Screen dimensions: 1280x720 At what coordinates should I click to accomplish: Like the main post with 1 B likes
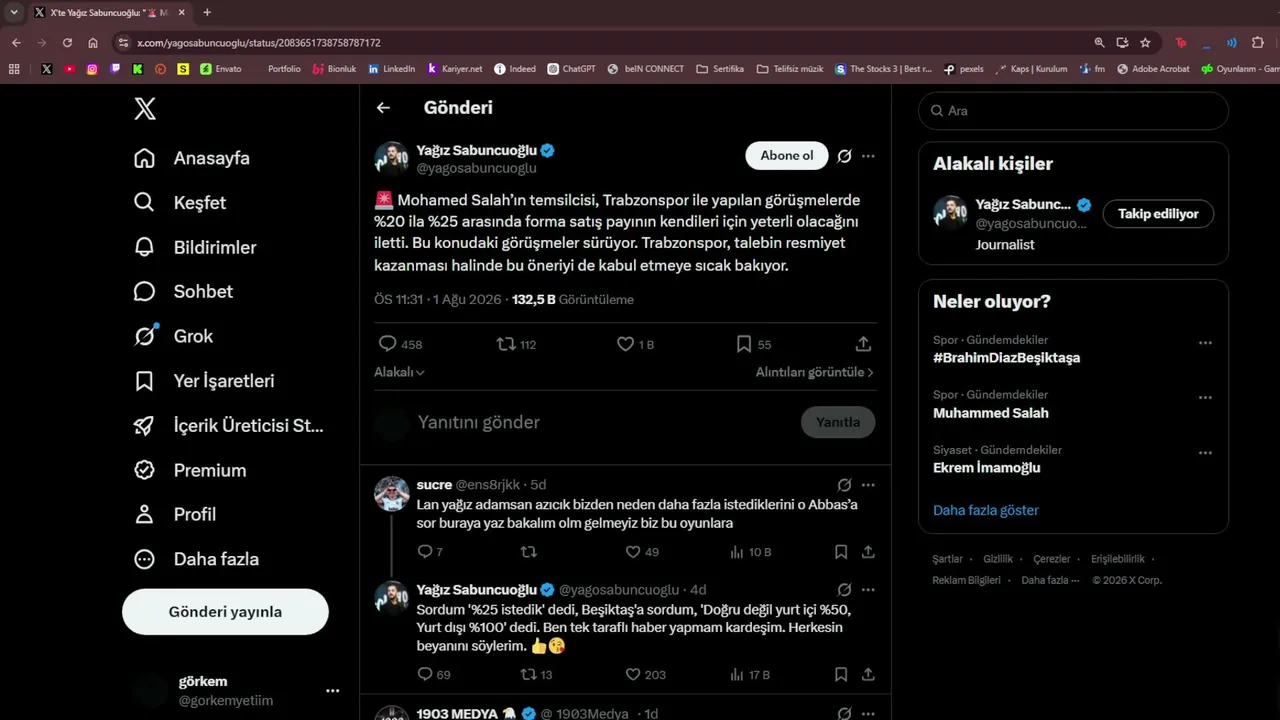(635, 344)
